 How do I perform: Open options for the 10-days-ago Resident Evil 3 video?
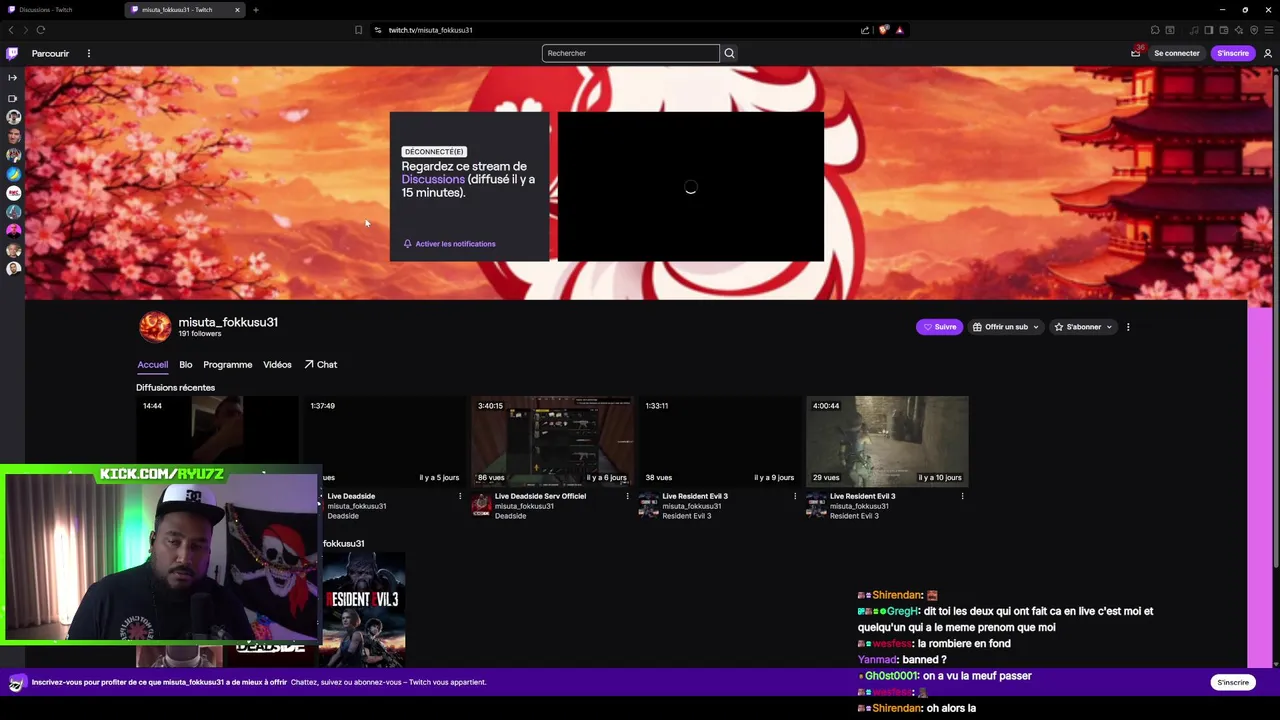tap(962, 496)
